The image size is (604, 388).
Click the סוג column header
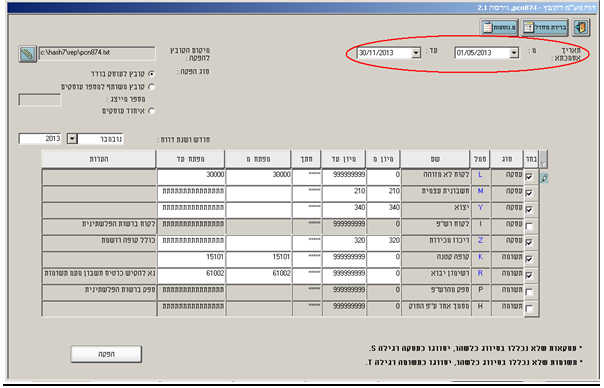tap(507, 159)
